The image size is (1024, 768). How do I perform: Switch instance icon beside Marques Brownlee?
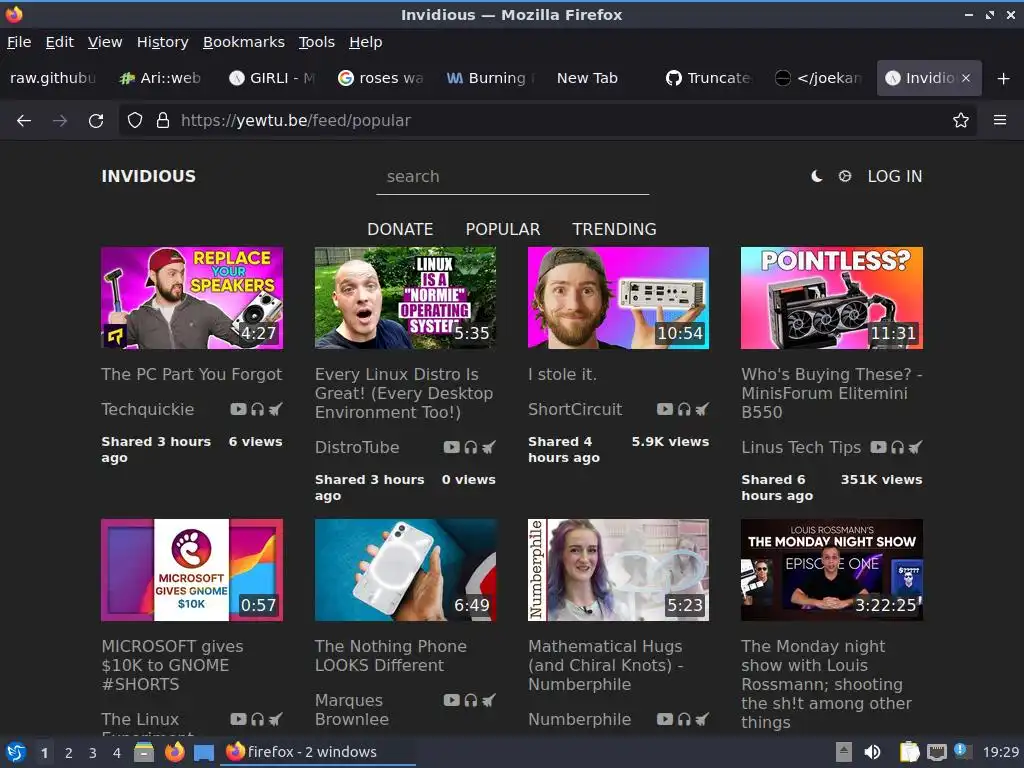tap(488, 700)
